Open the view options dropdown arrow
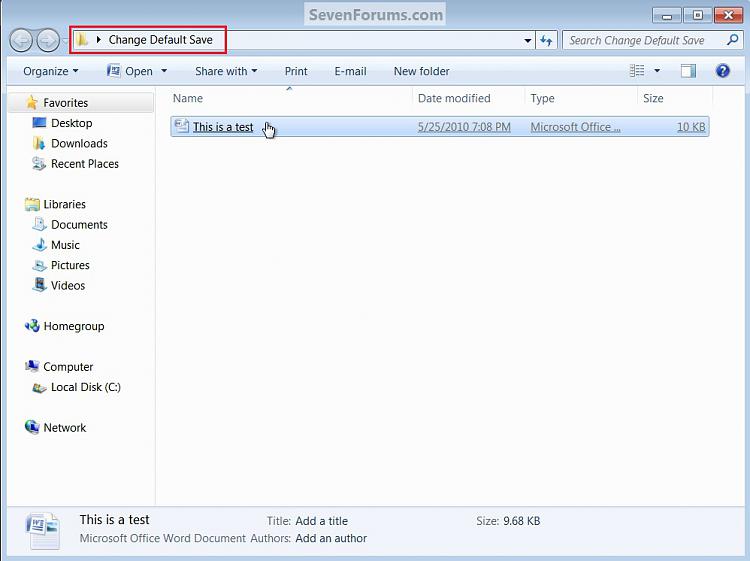The height and width of the screenshot is (561, 750). (x=657, y=71)
